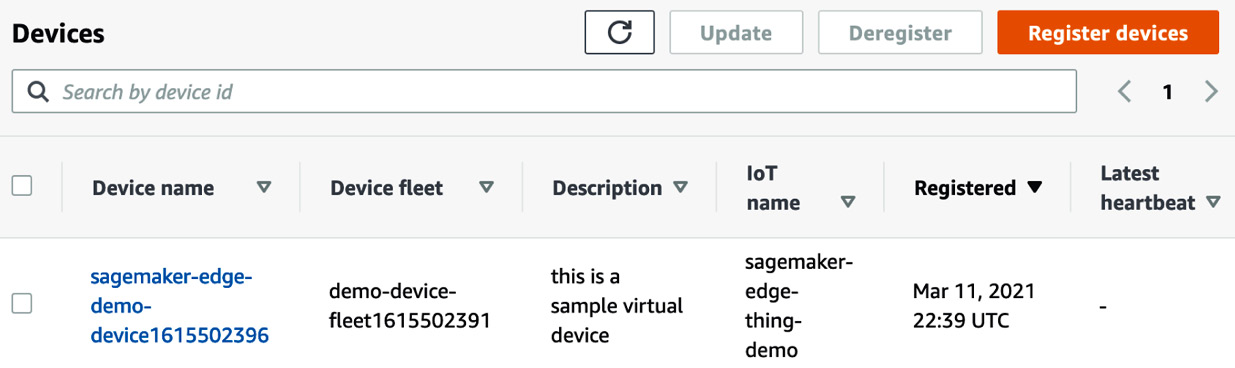The width and height of the screenshot is (1235, 368).
Task: Sort by Device fleet arrow
Action: [486, 187]
